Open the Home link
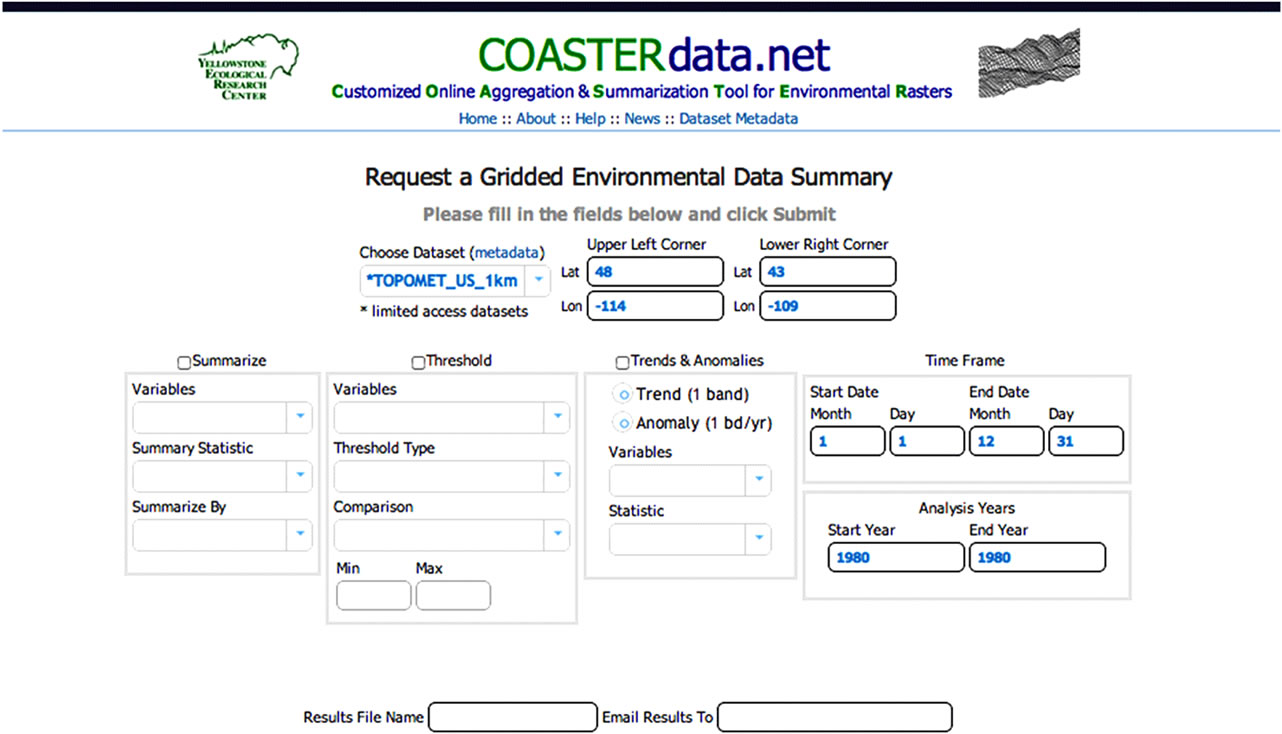The width and height of the screenshot is (1282, 734). [x=477, y=118]
